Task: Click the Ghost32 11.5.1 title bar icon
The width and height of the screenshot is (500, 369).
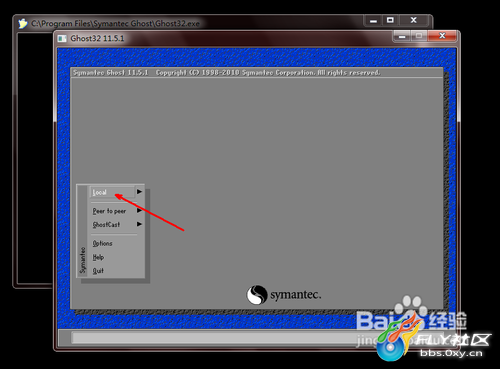Action: (x=62, y=38)
